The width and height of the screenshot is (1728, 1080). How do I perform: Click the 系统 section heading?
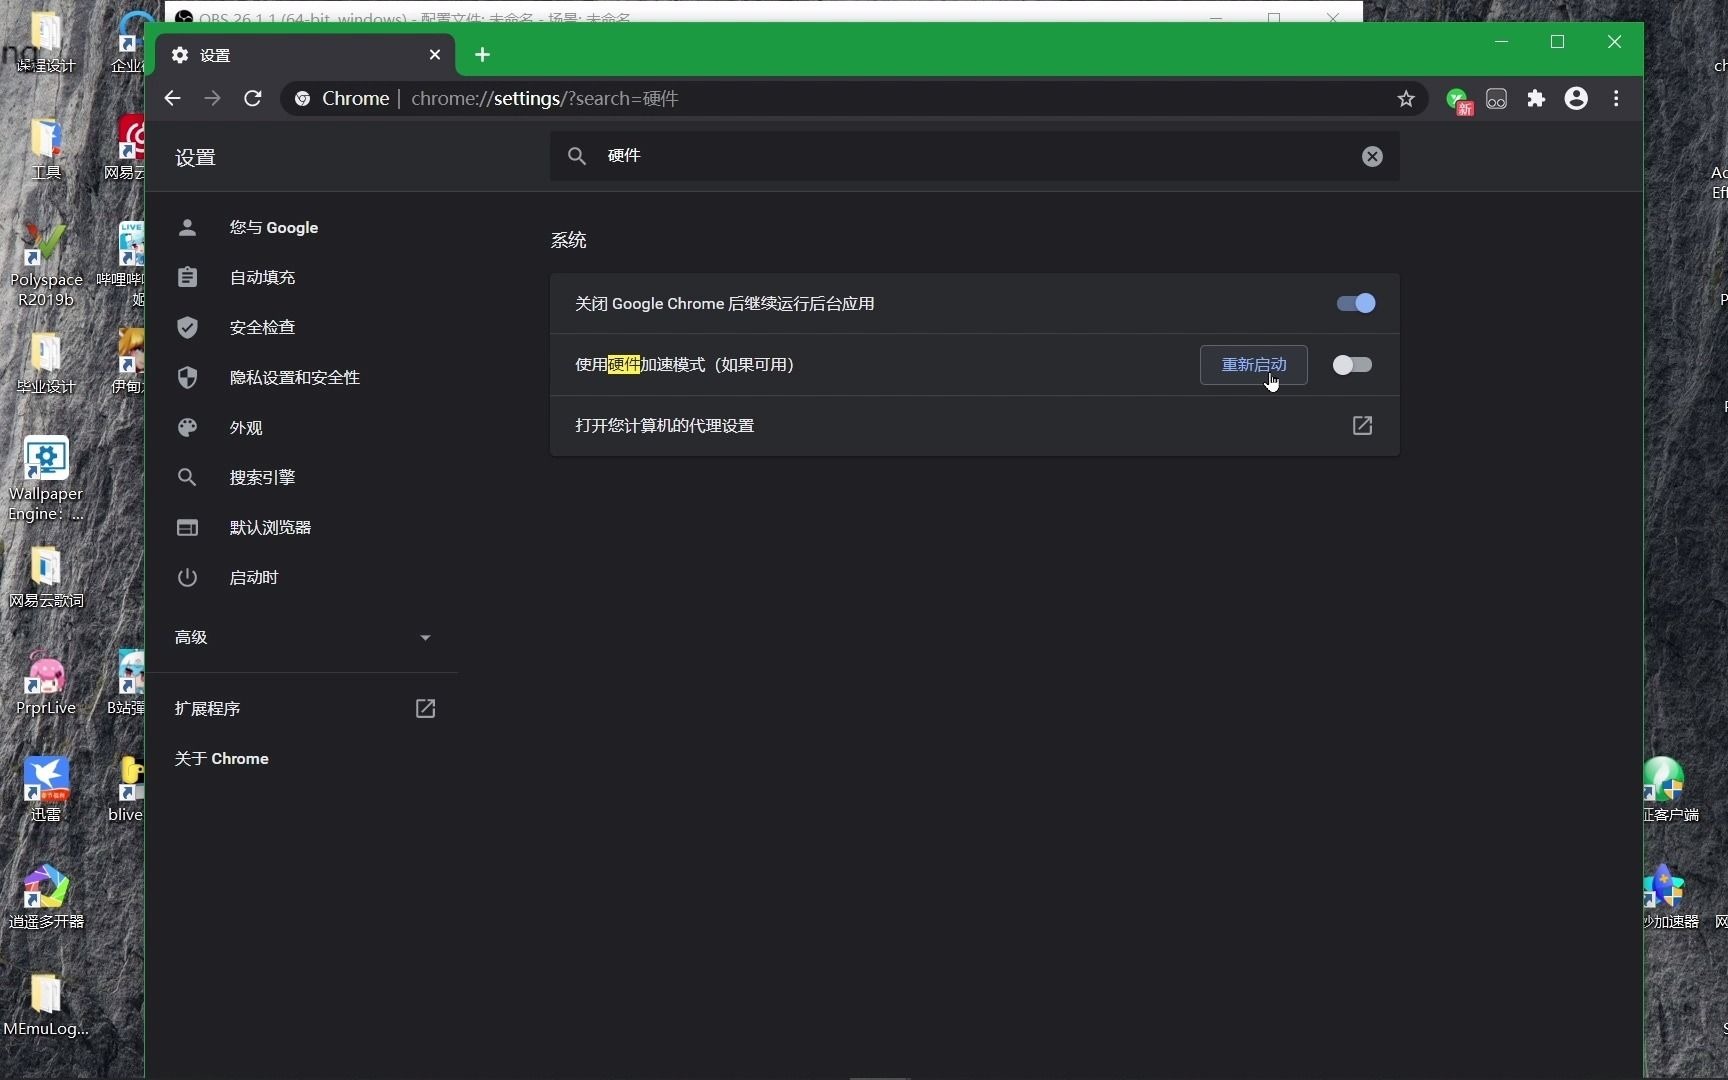tap(568, 240)
